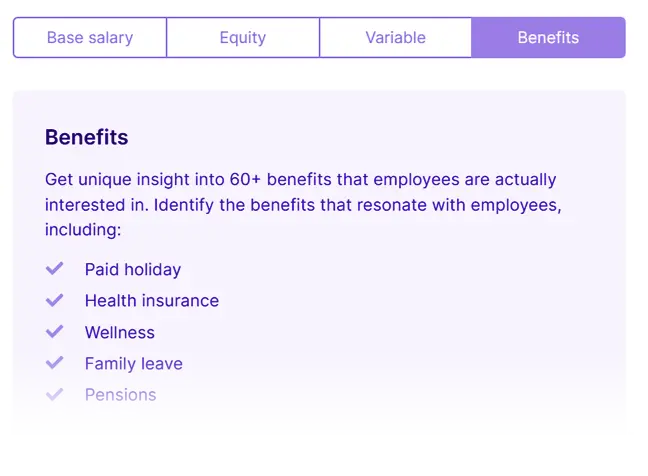Image resolution: width=648 pixels, height=476 pixels.
Task: Click the checkmark beside Pensions
Action: (x=55, y=394)
